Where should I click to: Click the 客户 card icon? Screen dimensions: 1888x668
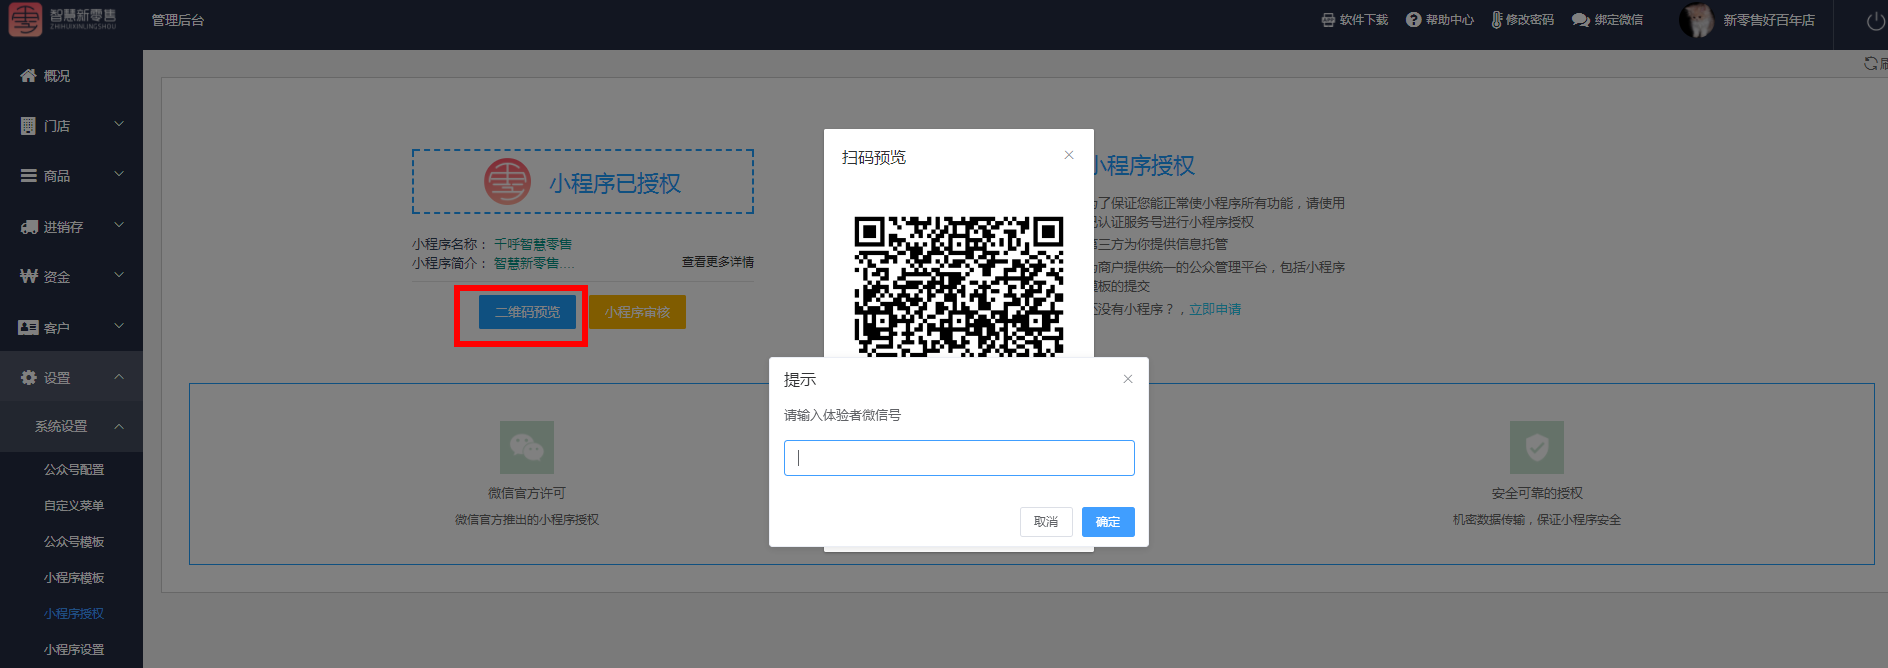click(29, 327)
